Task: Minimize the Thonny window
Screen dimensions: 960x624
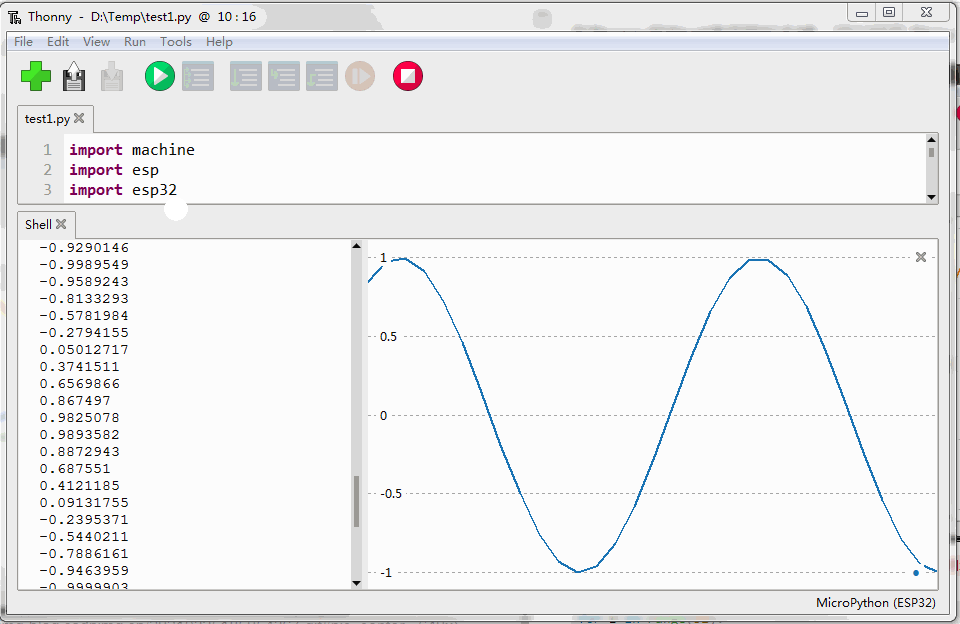Action: (862, 13)
